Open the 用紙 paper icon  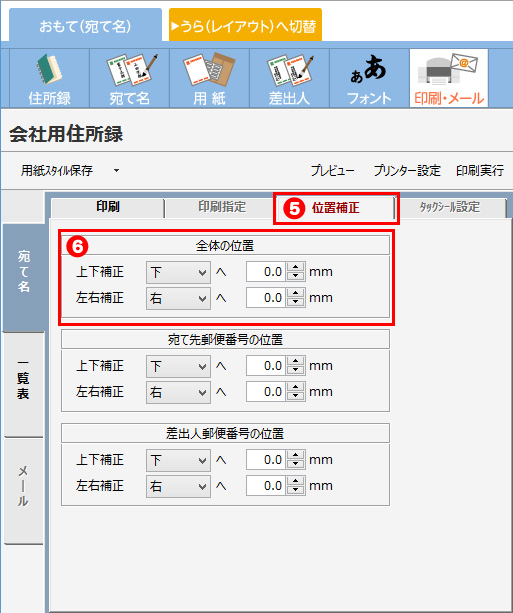click(x=209, y=78)
